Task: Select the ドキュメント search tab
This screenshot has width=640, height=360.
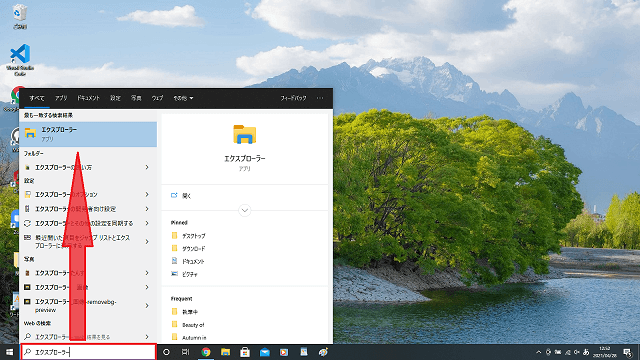Action: pyautogui.click(x=89, y=98)
